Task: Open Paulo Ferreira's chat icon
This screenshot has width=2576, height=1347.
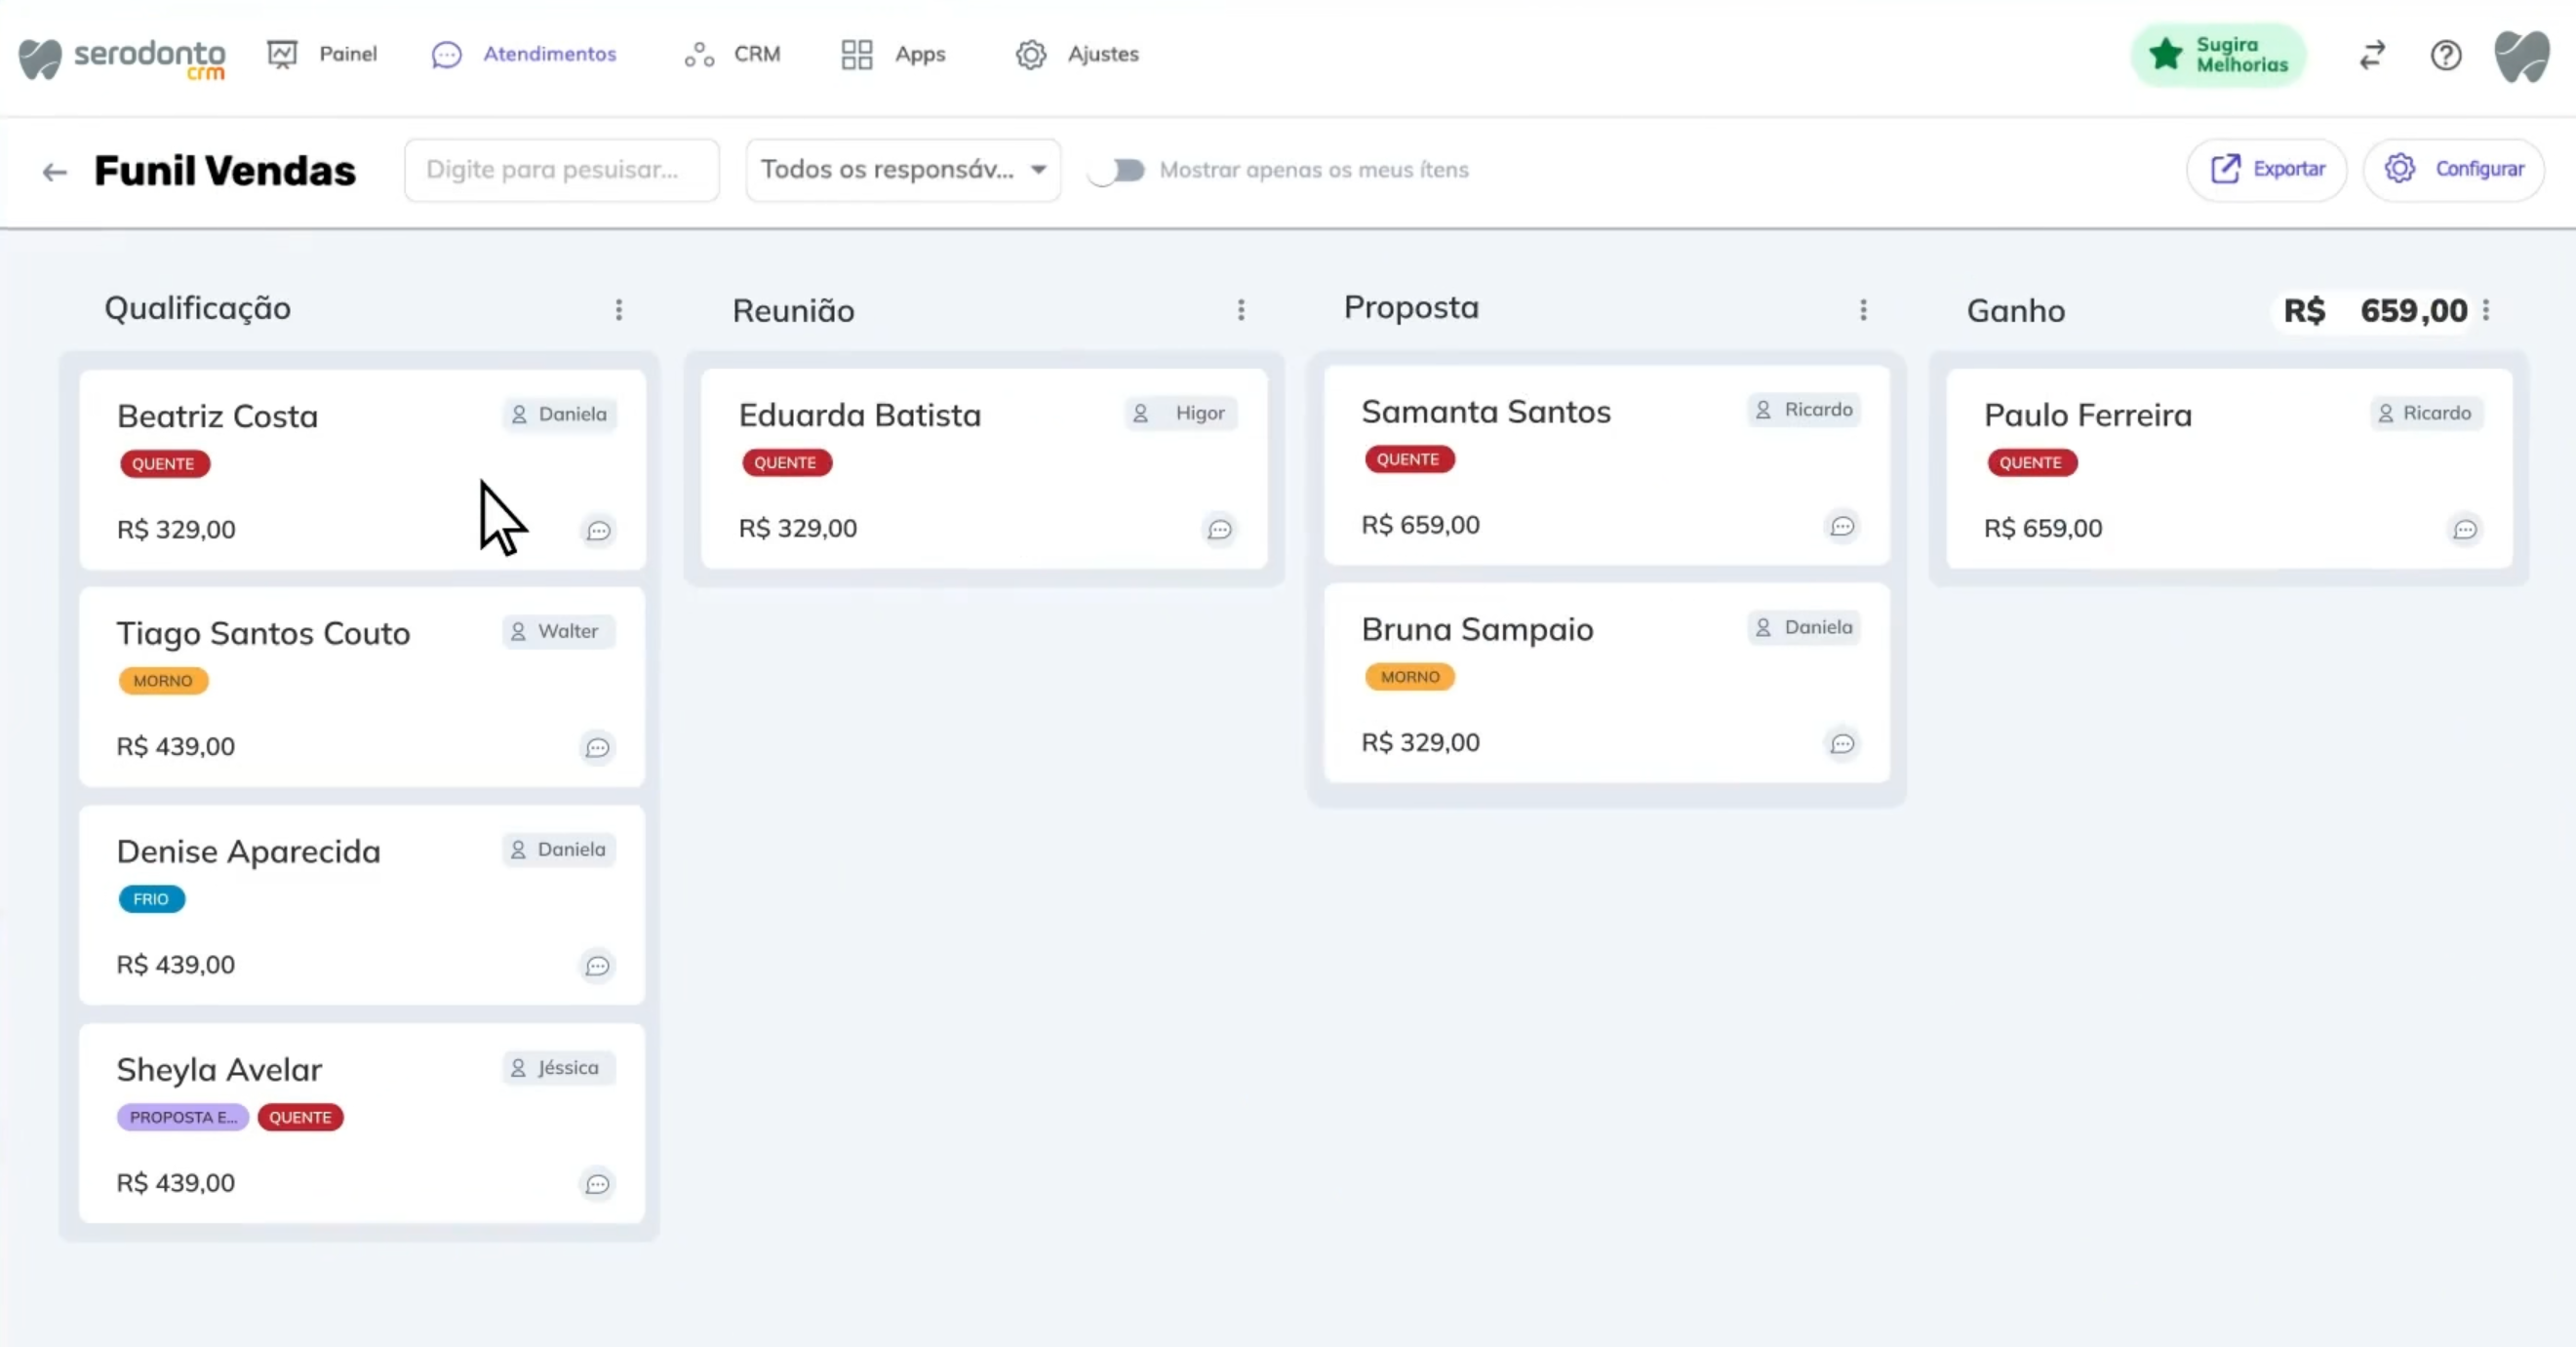Action: pos(2465,529)
